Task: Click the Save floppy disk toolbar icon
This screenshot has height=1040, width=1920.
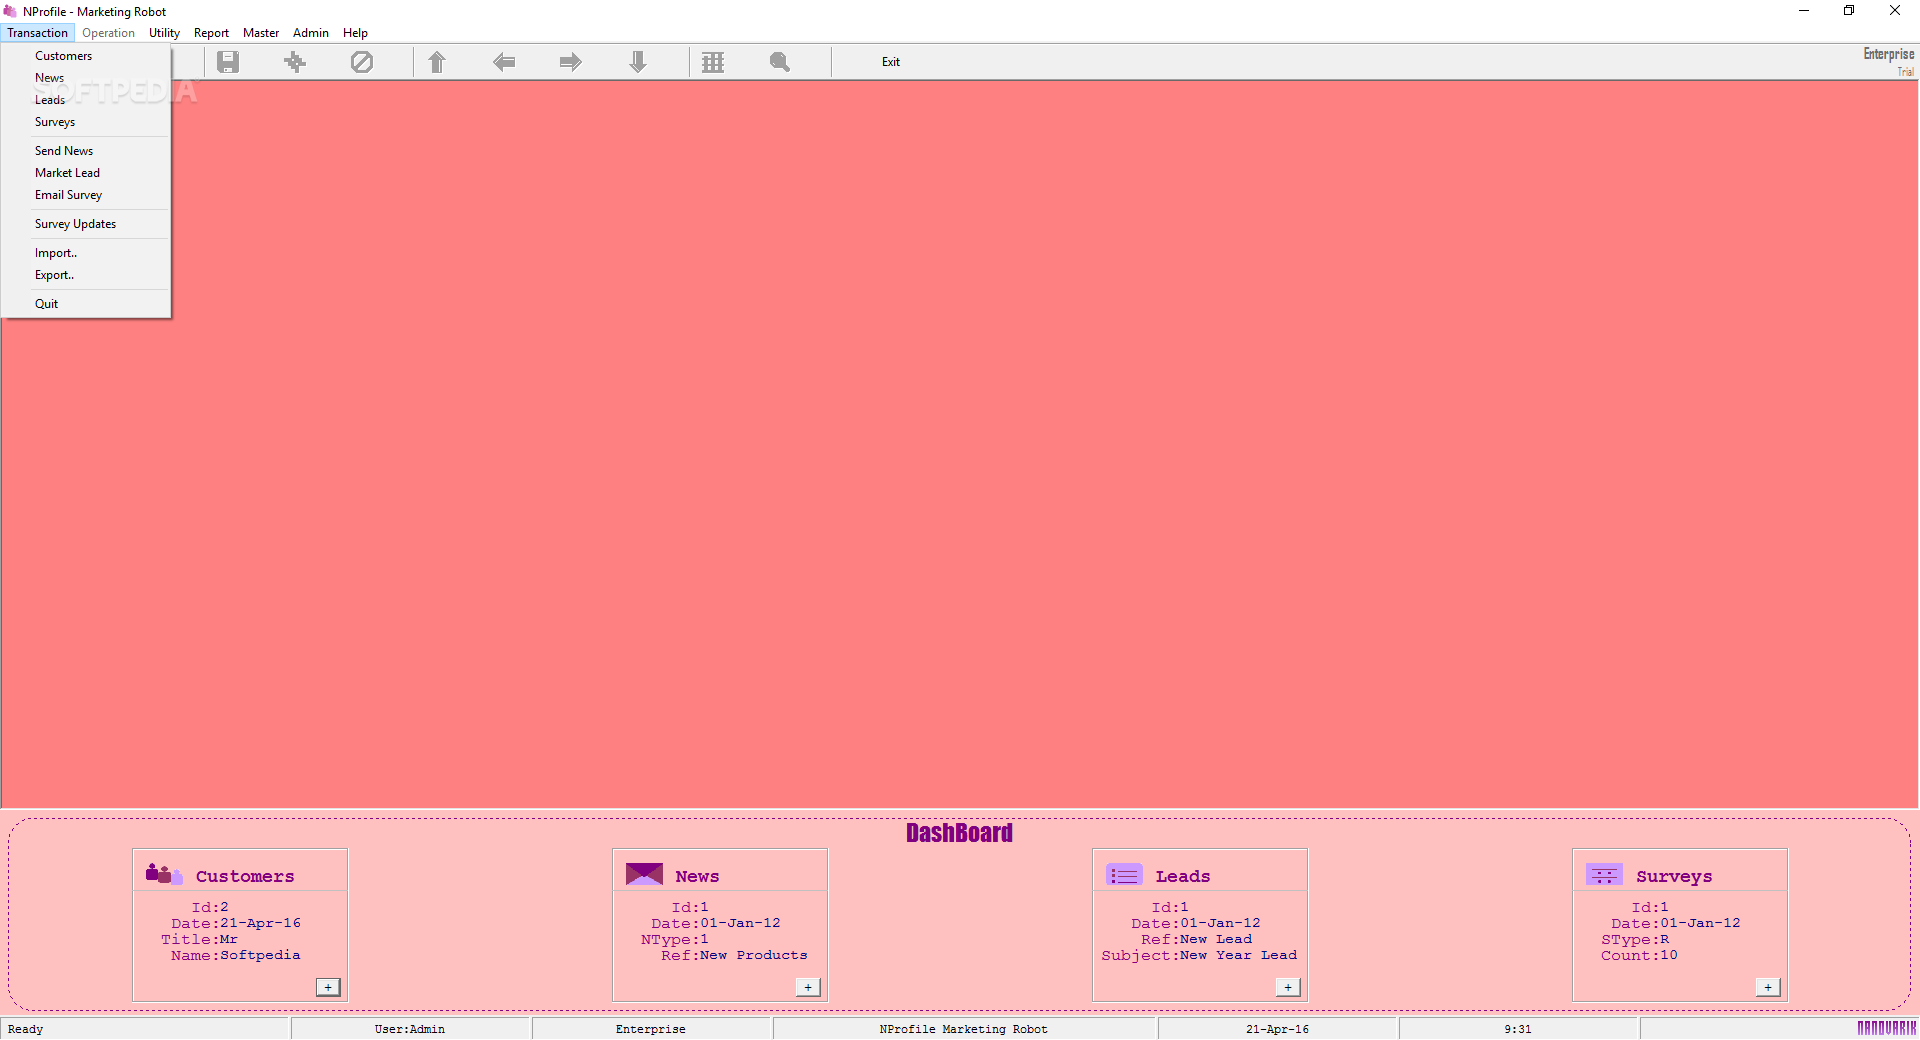Action: click(x=228, y=62)
